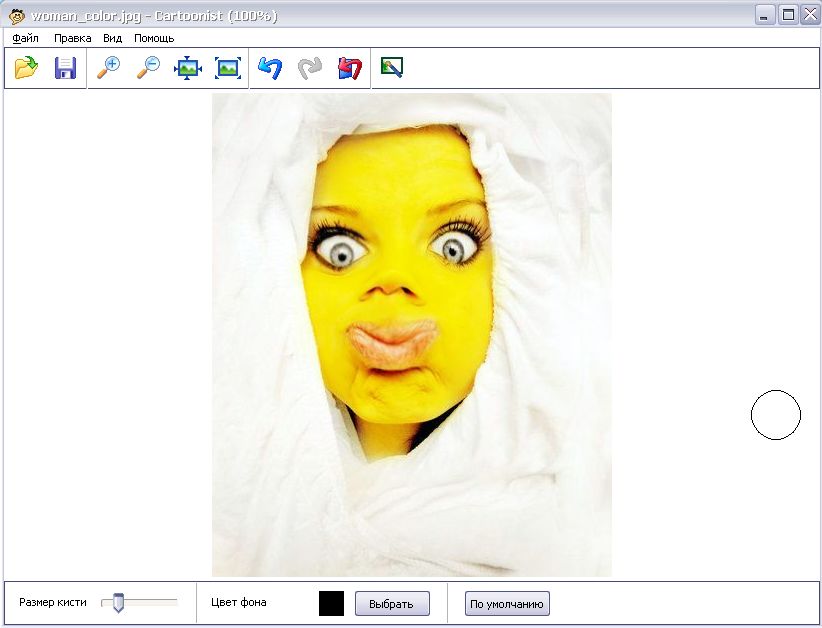
Task: Open the Файл menu
Action: pyautogui.click(x=26, y=38)
